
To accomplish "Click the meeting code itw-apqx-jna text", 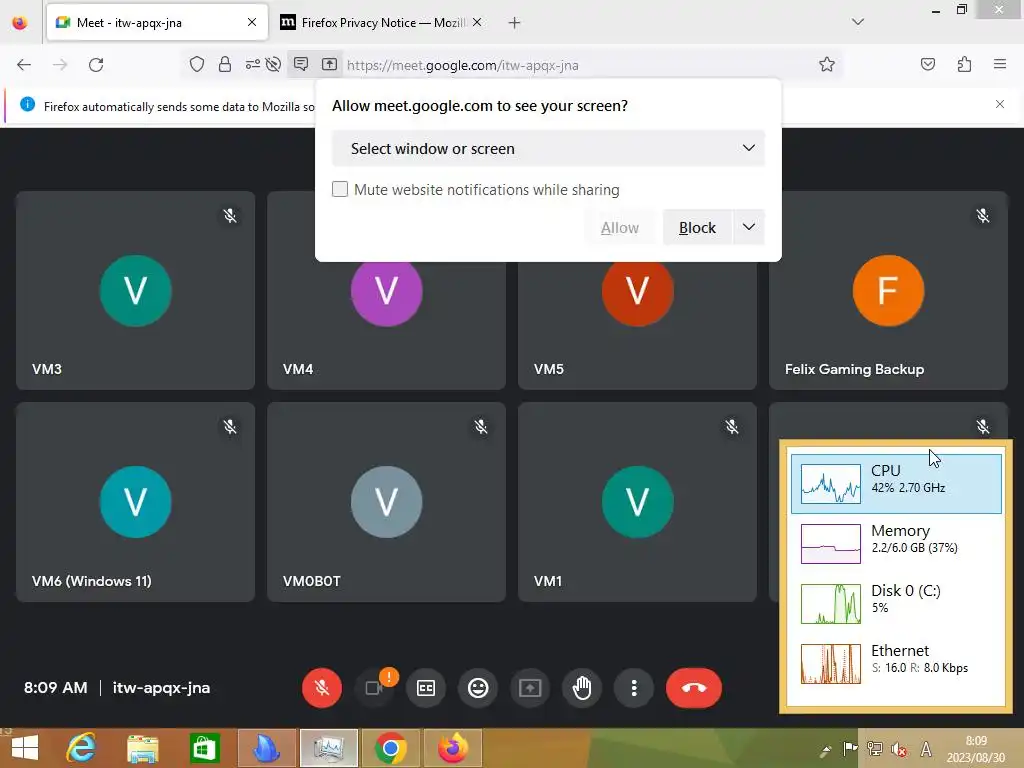I will coord(161,688).
